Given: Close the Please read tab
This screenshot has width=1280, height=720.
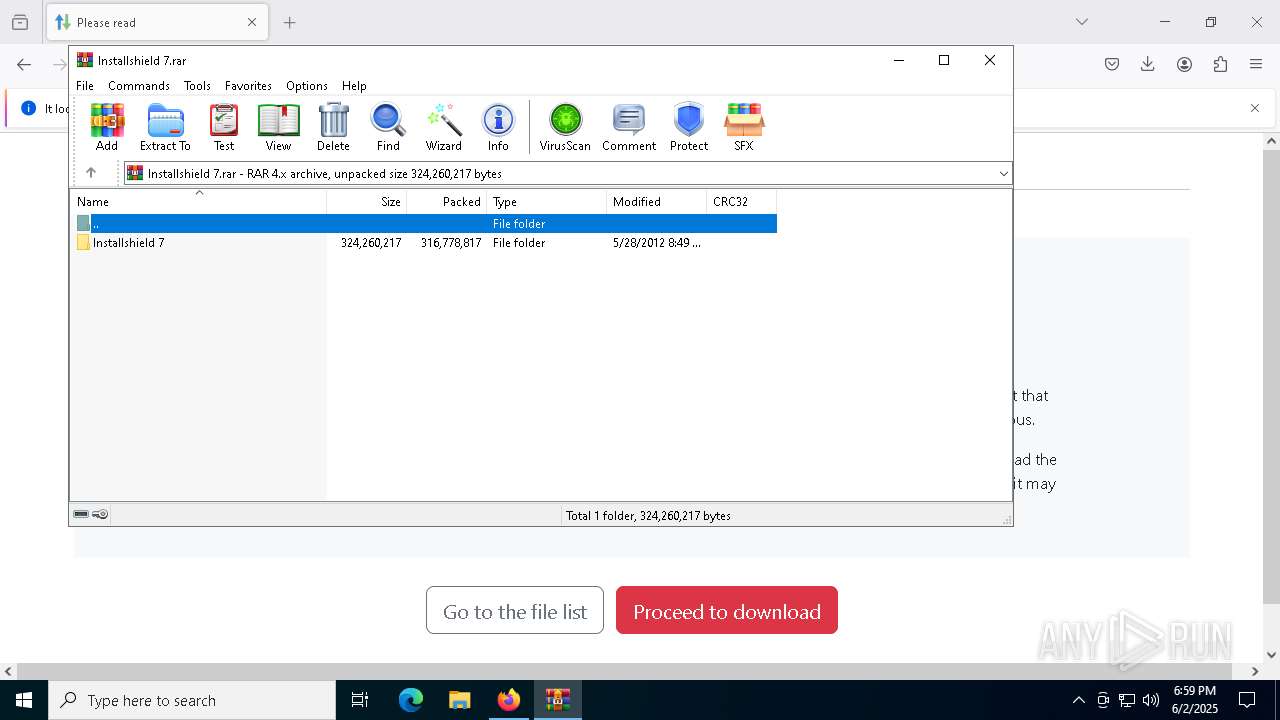Looking at the screenshot, I should pos(252,22).
